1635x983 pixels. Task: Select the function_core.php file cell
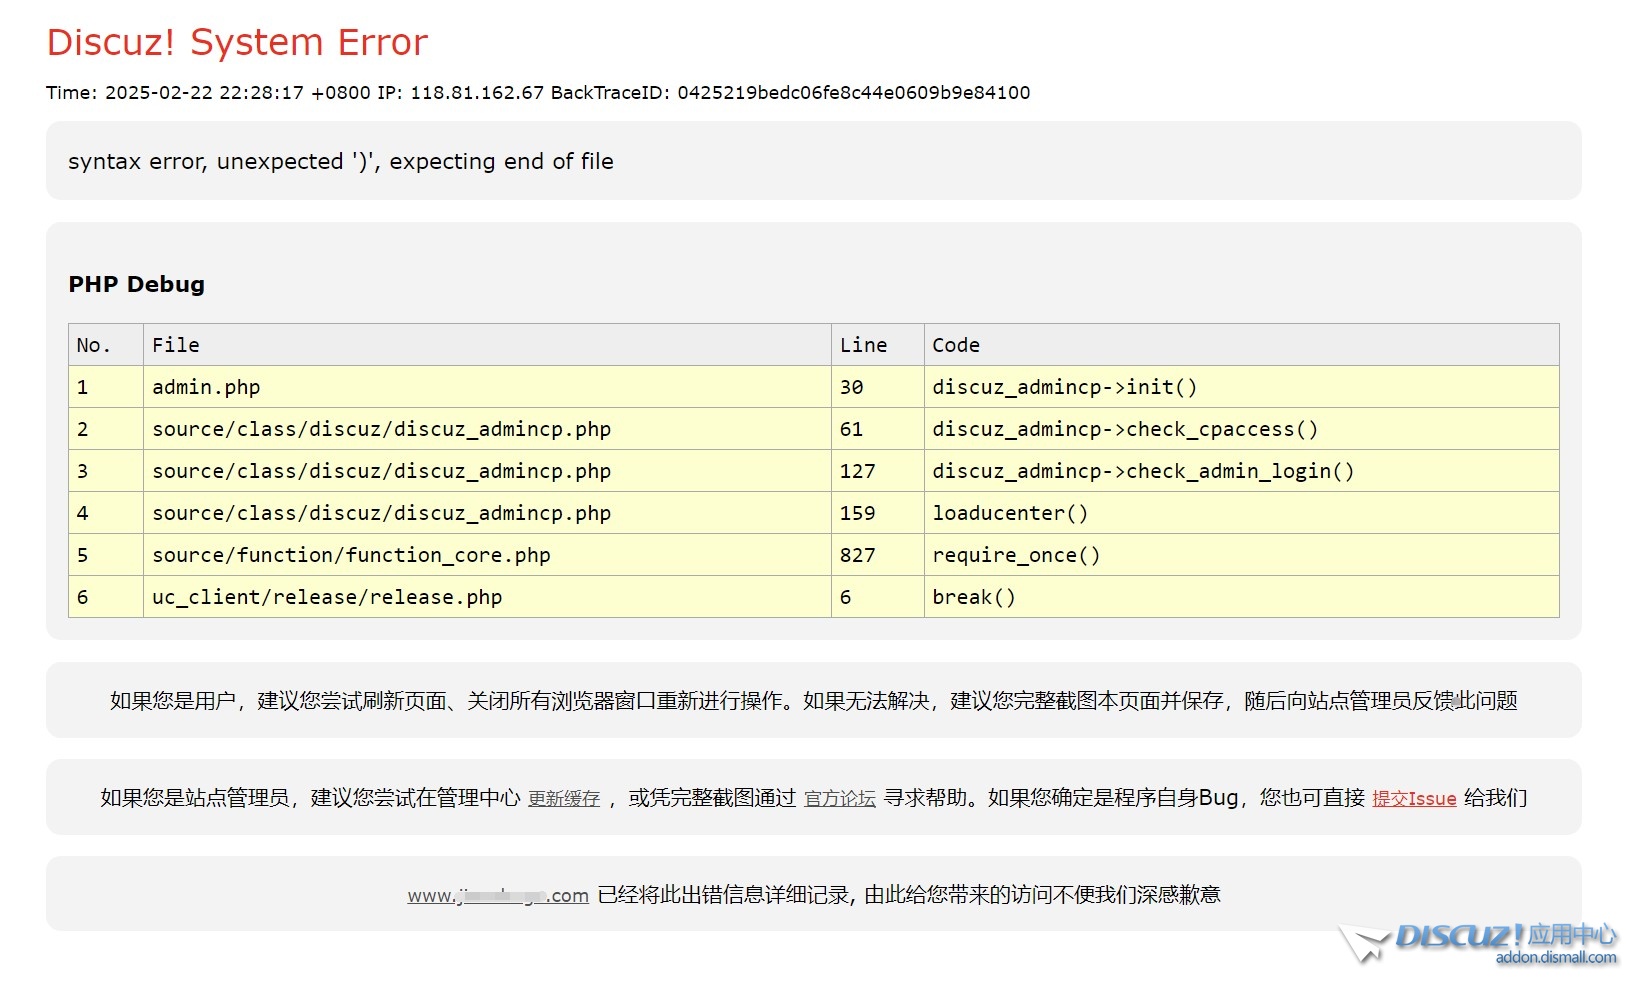tap(351, 555)
